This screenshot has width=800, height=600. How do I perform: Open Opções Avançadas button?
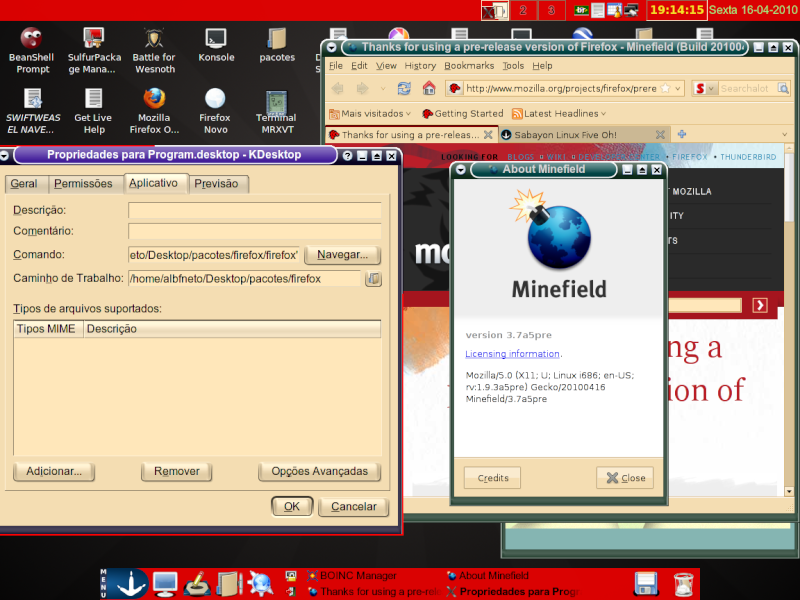pyautogui.click(x=319, y=471)
